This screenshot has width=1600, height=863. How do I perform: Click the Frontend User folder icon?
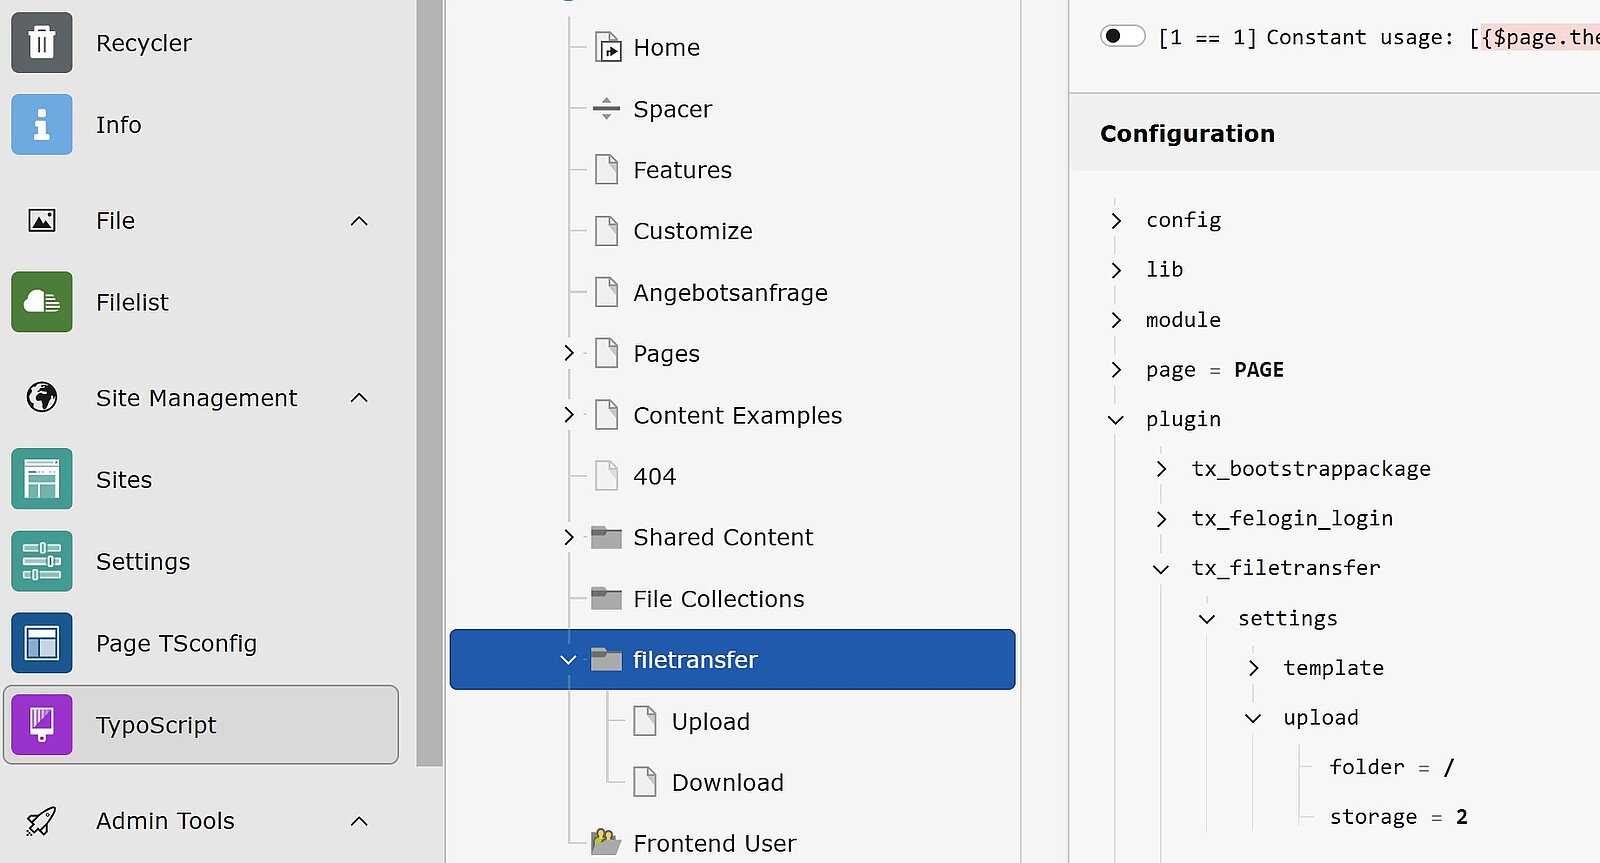coord(606,843)
